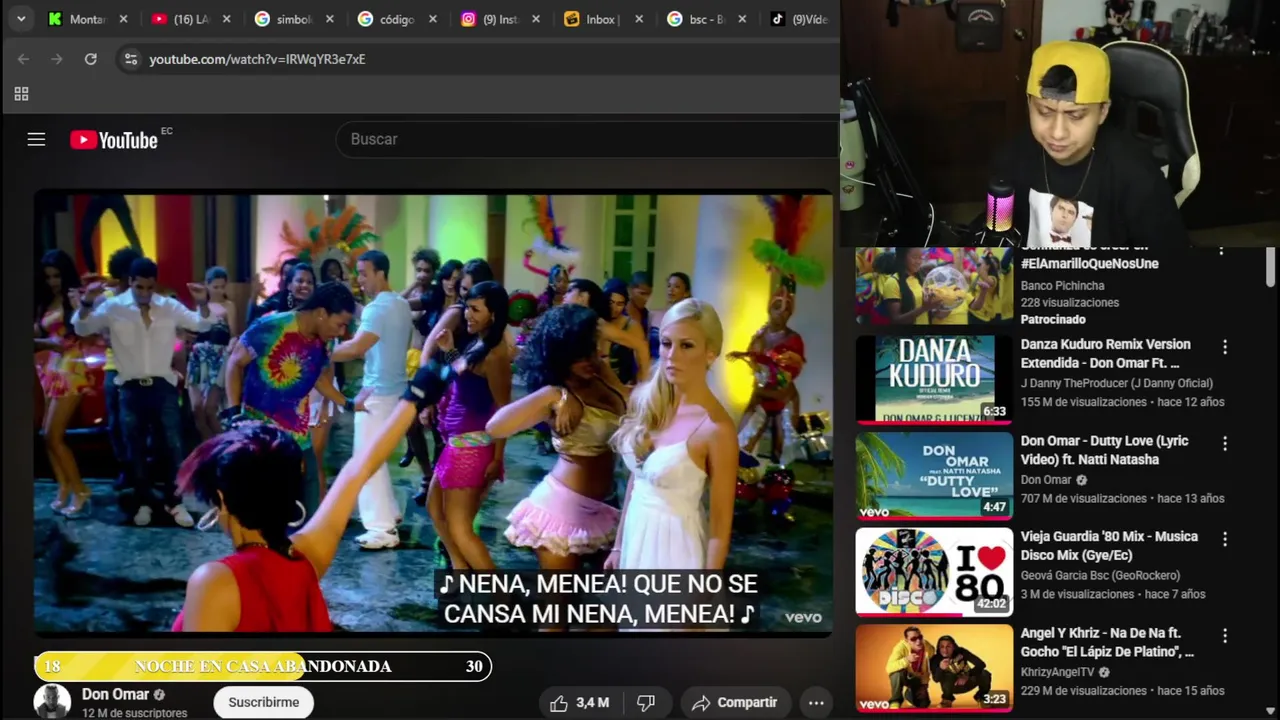
Task: Go back with the browser back arrow
Action: point(23,59)
